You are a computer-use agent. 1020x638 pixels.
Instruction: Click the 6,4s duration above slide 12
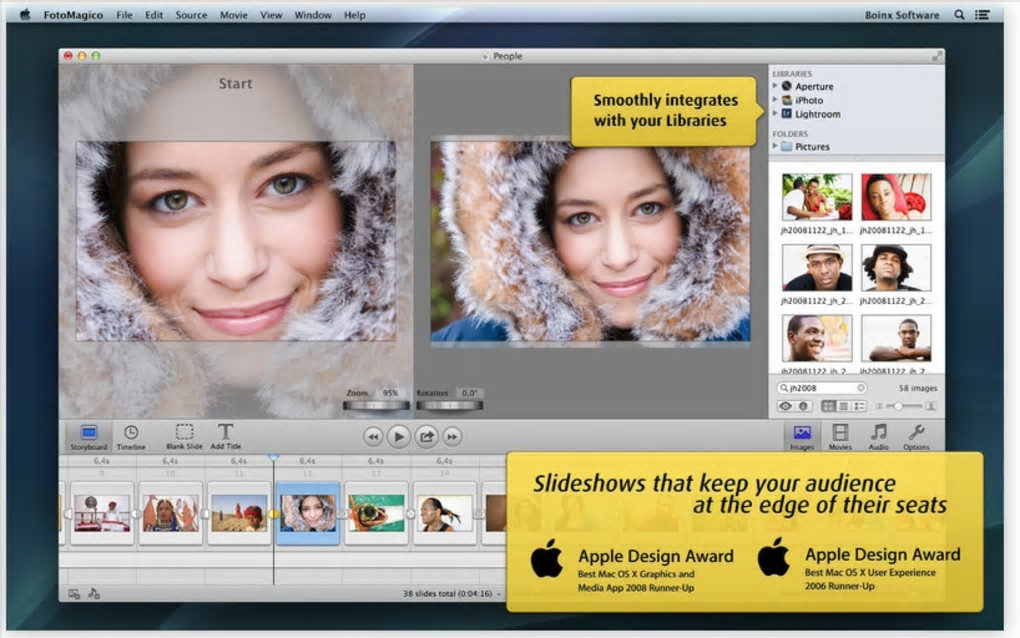click(307, 460)
